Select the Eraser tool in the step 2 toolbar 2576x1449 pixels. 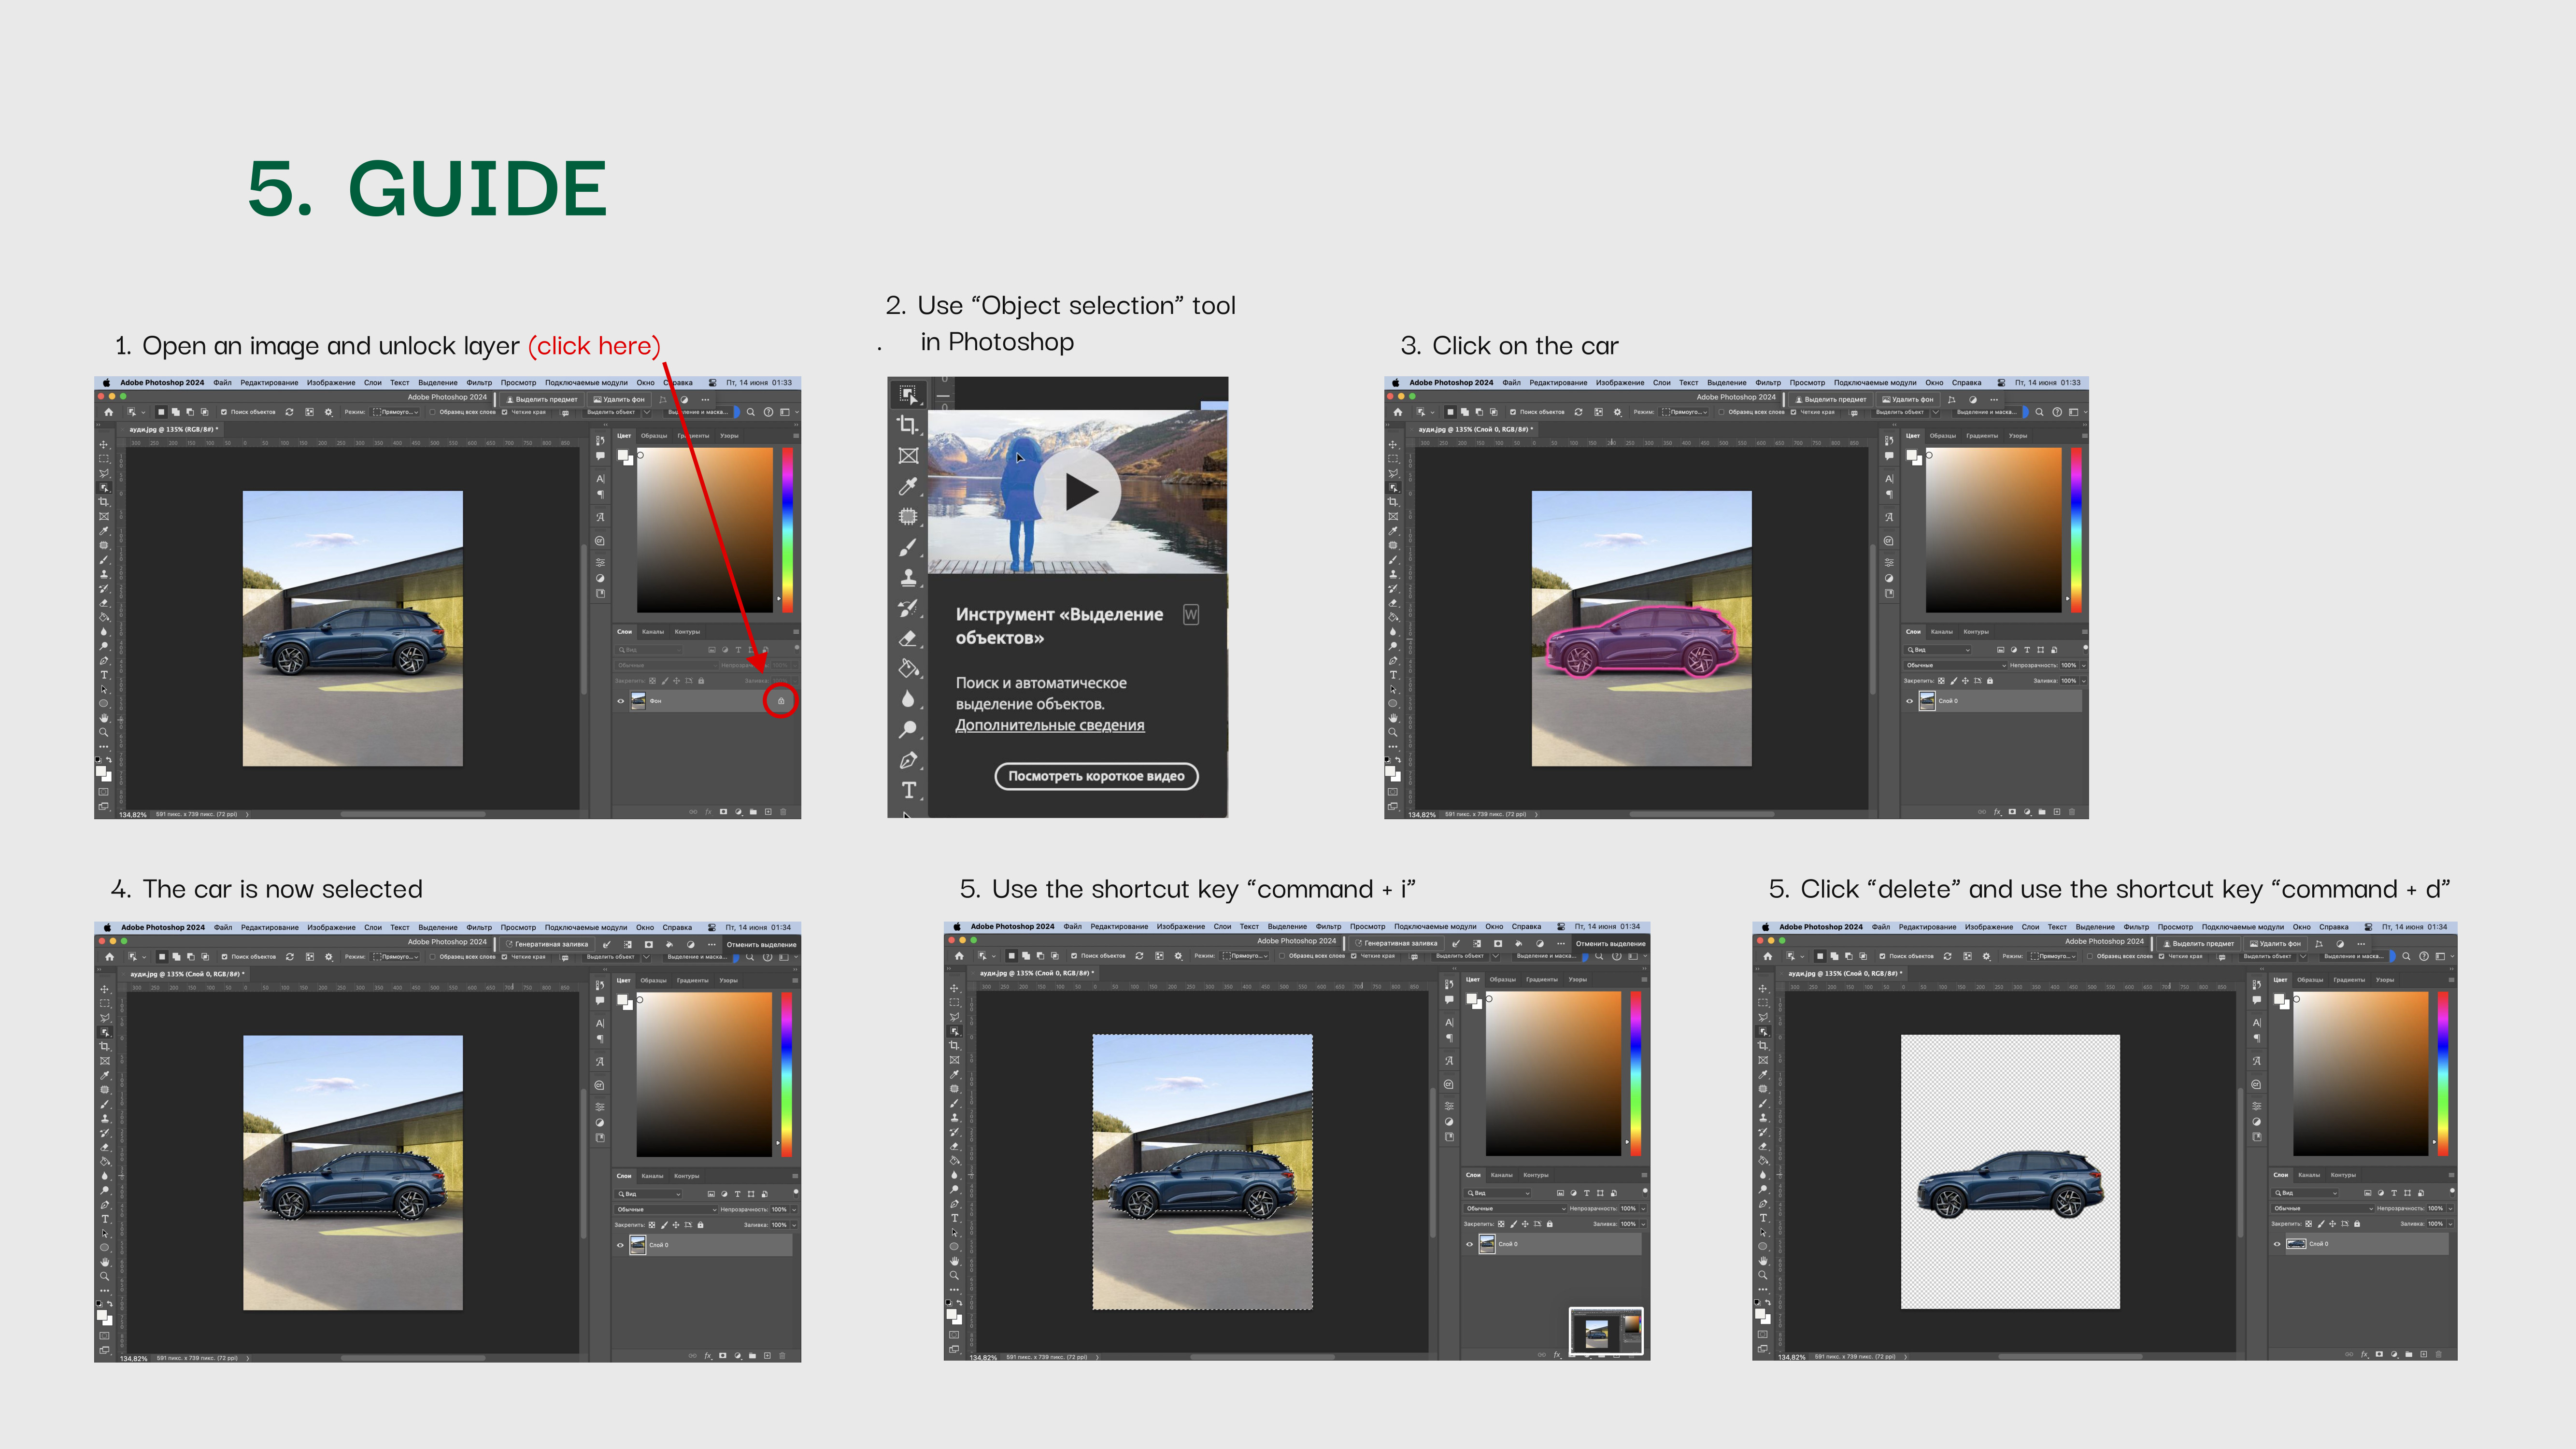(x=908, y=638)
